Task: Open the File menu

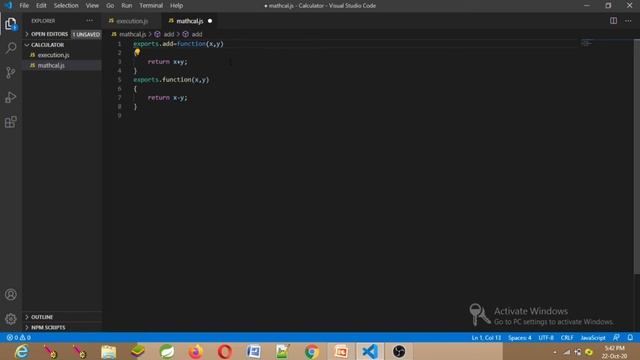Action: point(24,6)
